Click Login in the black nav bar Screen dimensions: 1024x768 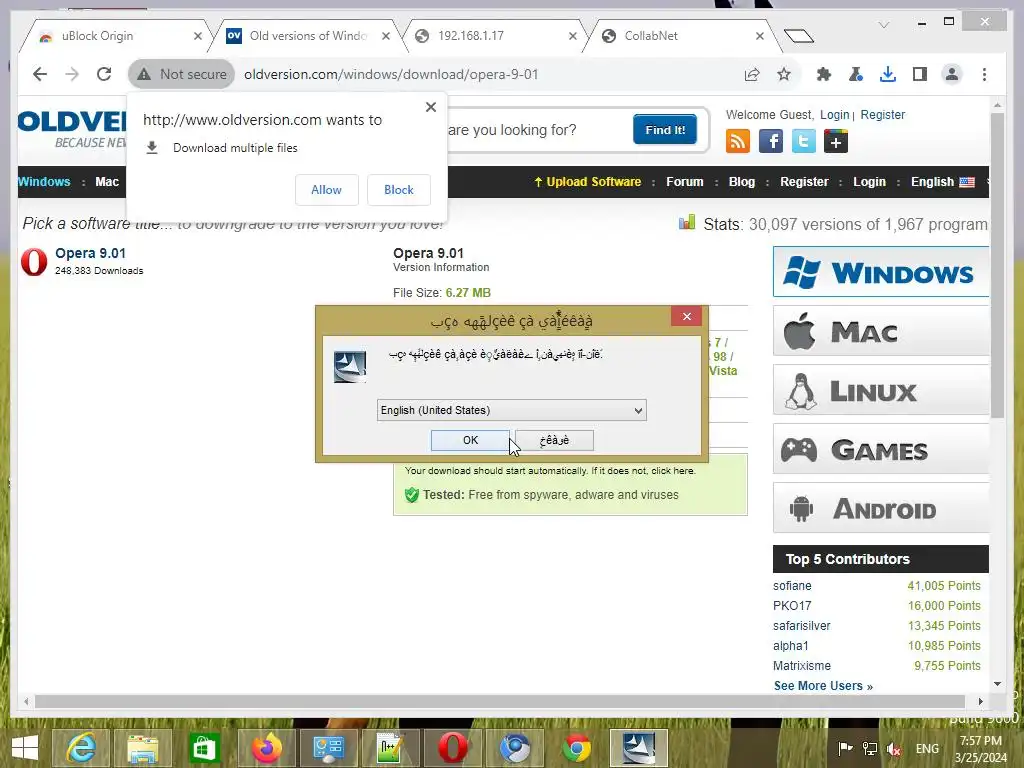pos(869,182)
